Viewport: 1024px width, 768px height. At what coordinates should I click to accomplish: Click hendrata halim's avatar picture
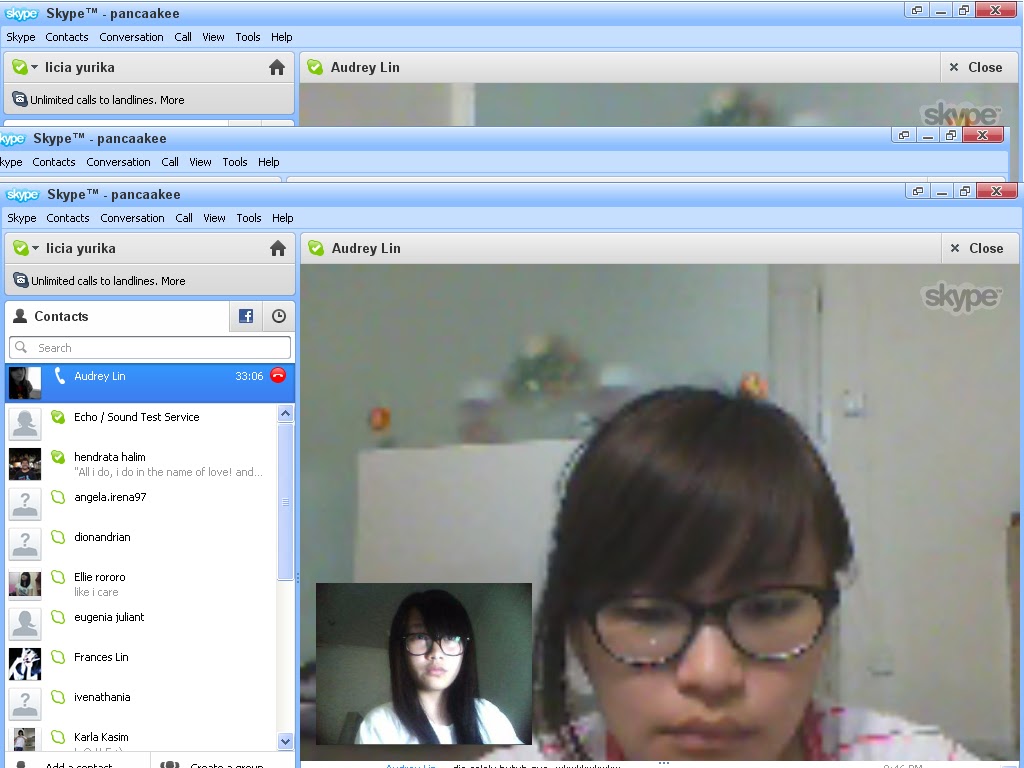pos(25,464)
